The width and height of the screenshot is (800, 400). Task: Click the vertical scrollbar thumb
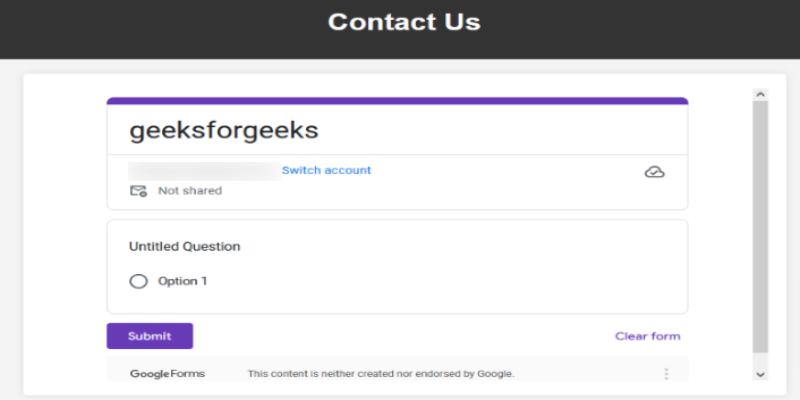click(760, 225)
